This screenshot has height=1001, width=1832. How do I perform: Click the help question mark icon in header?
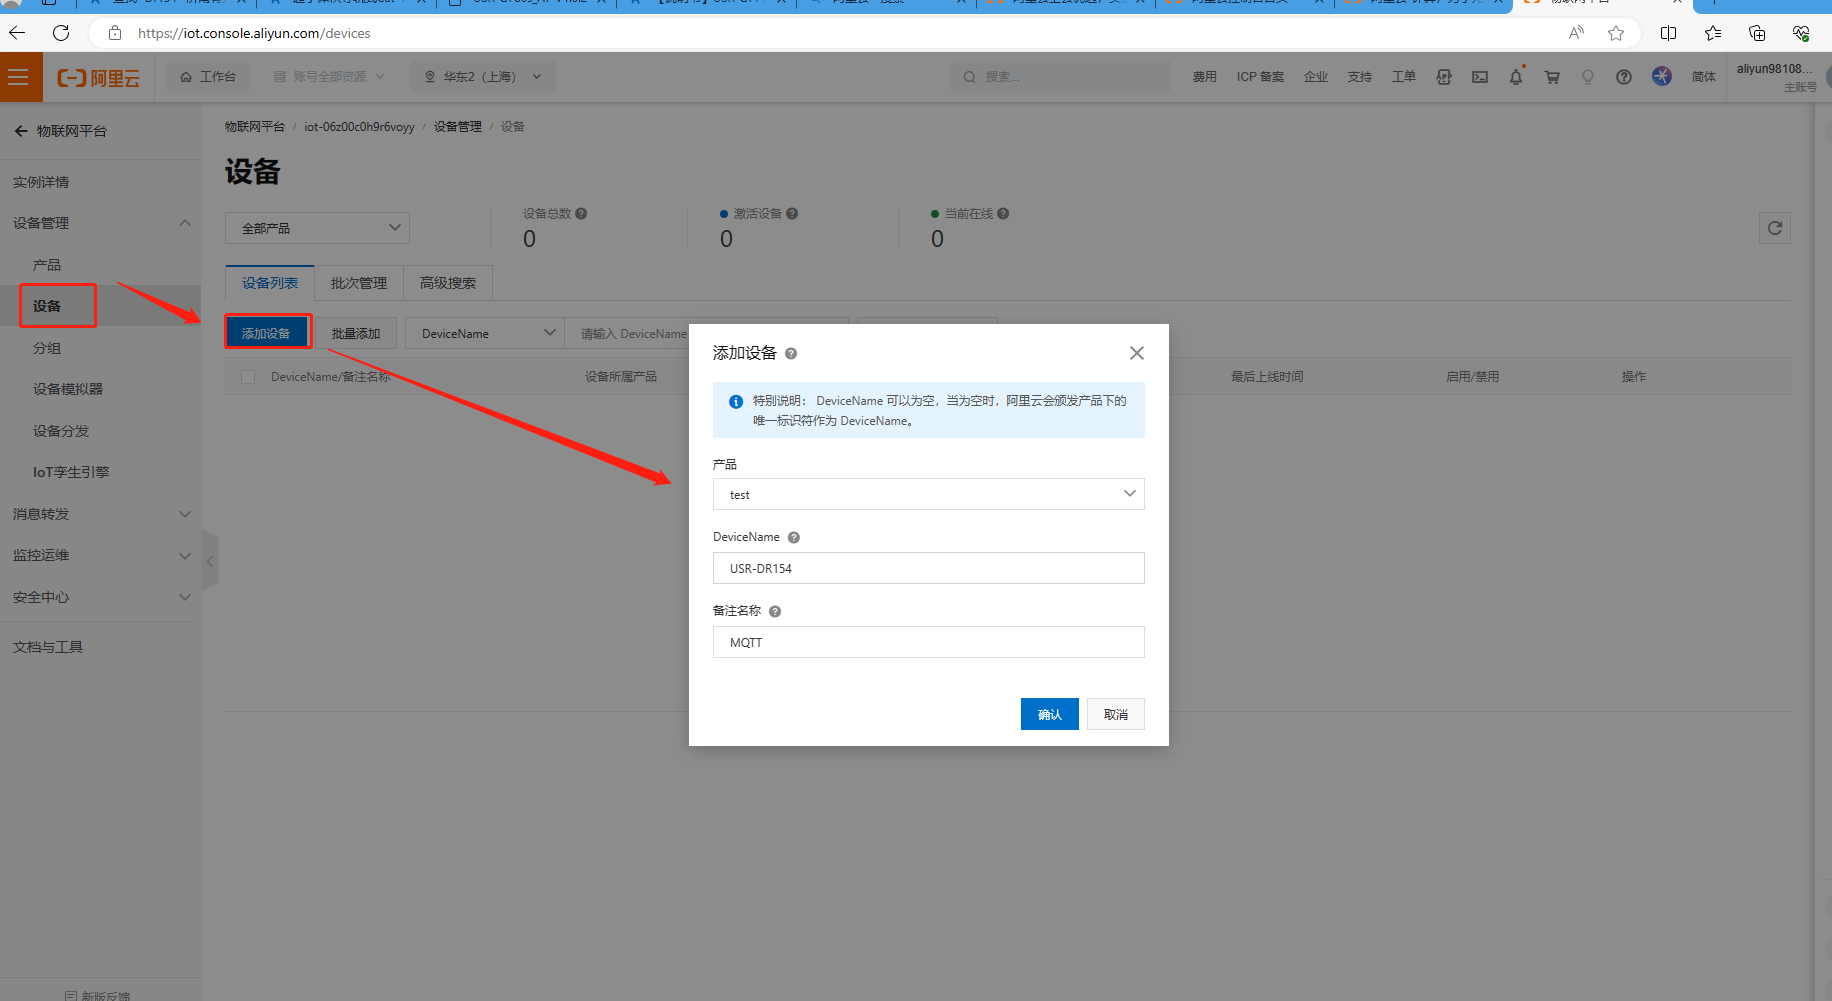(1623, 77)
